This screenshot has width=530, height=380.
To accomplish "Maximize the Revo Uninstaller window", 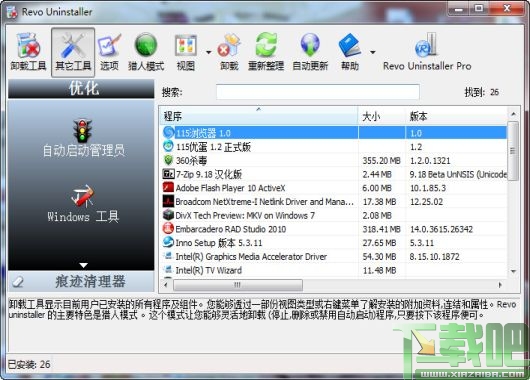I will (x=479, y=8).
